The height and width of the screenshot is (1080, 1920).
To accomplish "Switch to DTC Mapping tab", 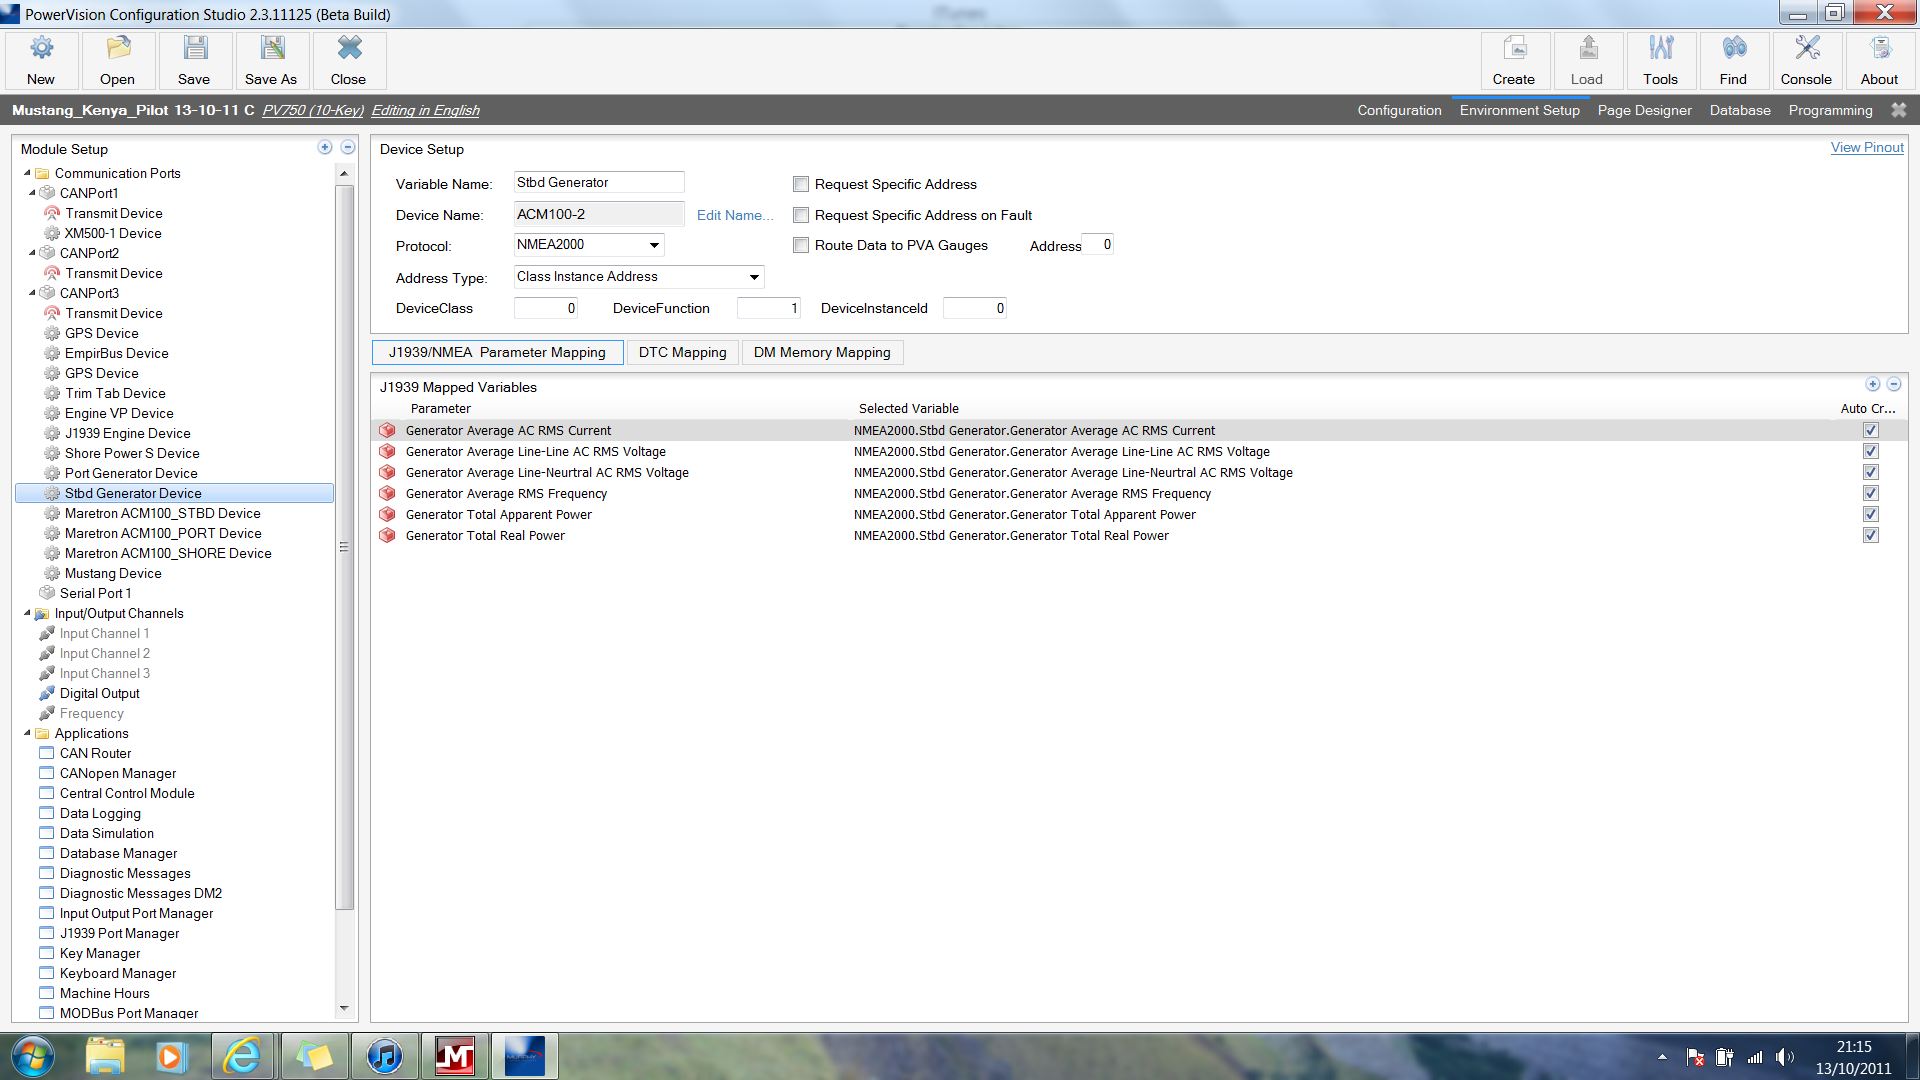I will pos(682,352).
